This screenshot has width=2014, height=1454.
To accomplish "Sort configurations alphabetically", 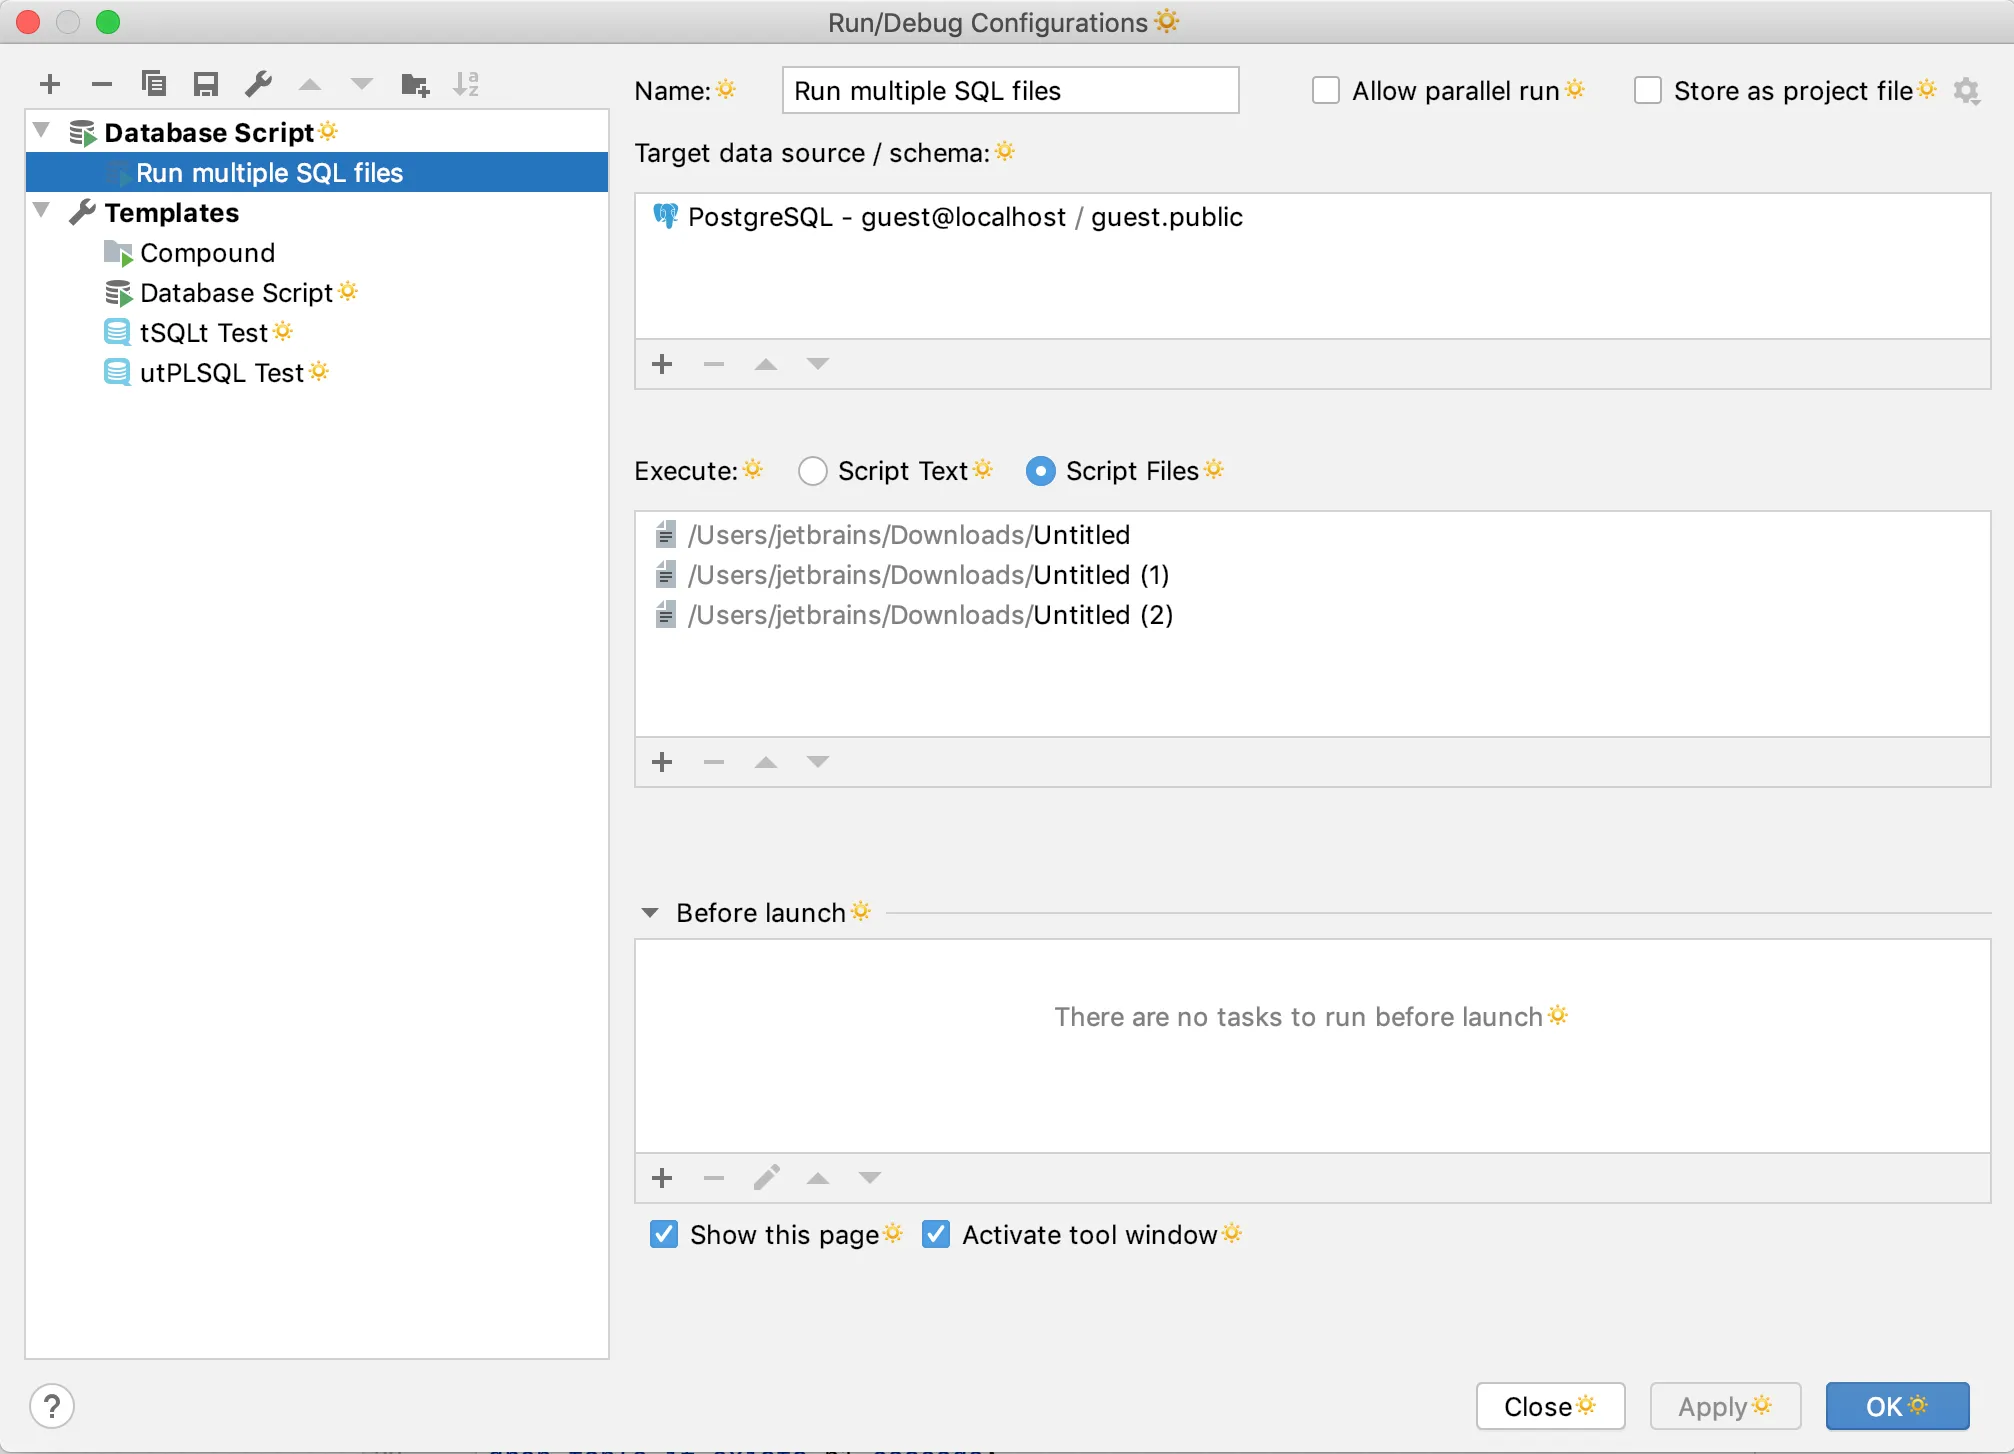I will click(x=466, y=85).
